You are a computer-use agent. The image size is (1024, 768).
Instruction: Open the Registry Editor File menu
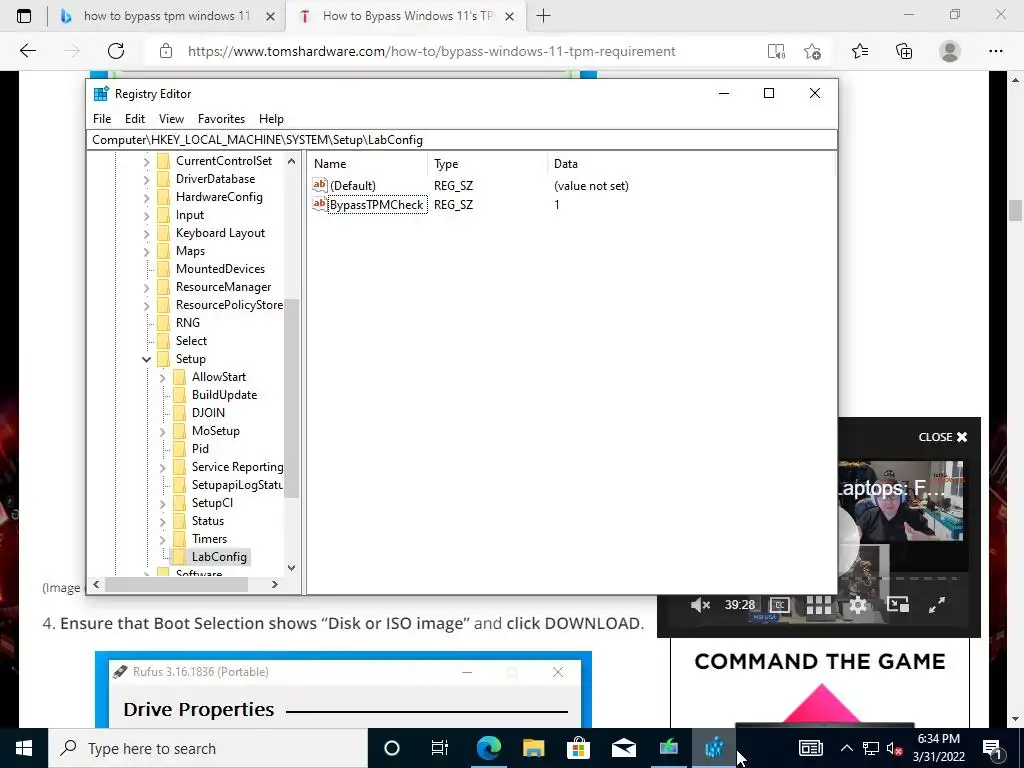(102, 119)
